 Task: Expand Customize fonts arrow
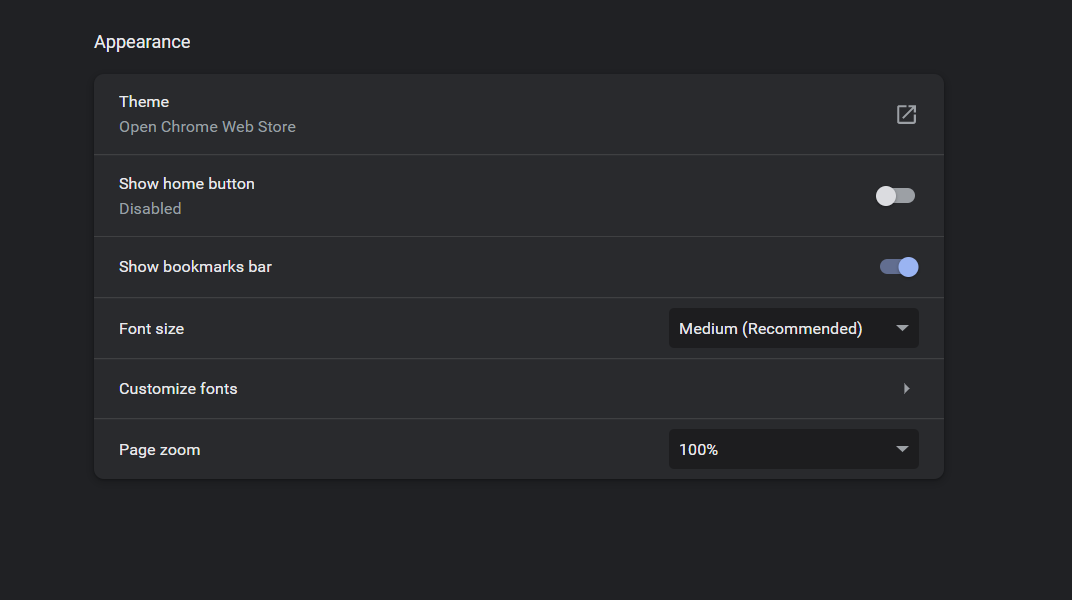[906, 389]
